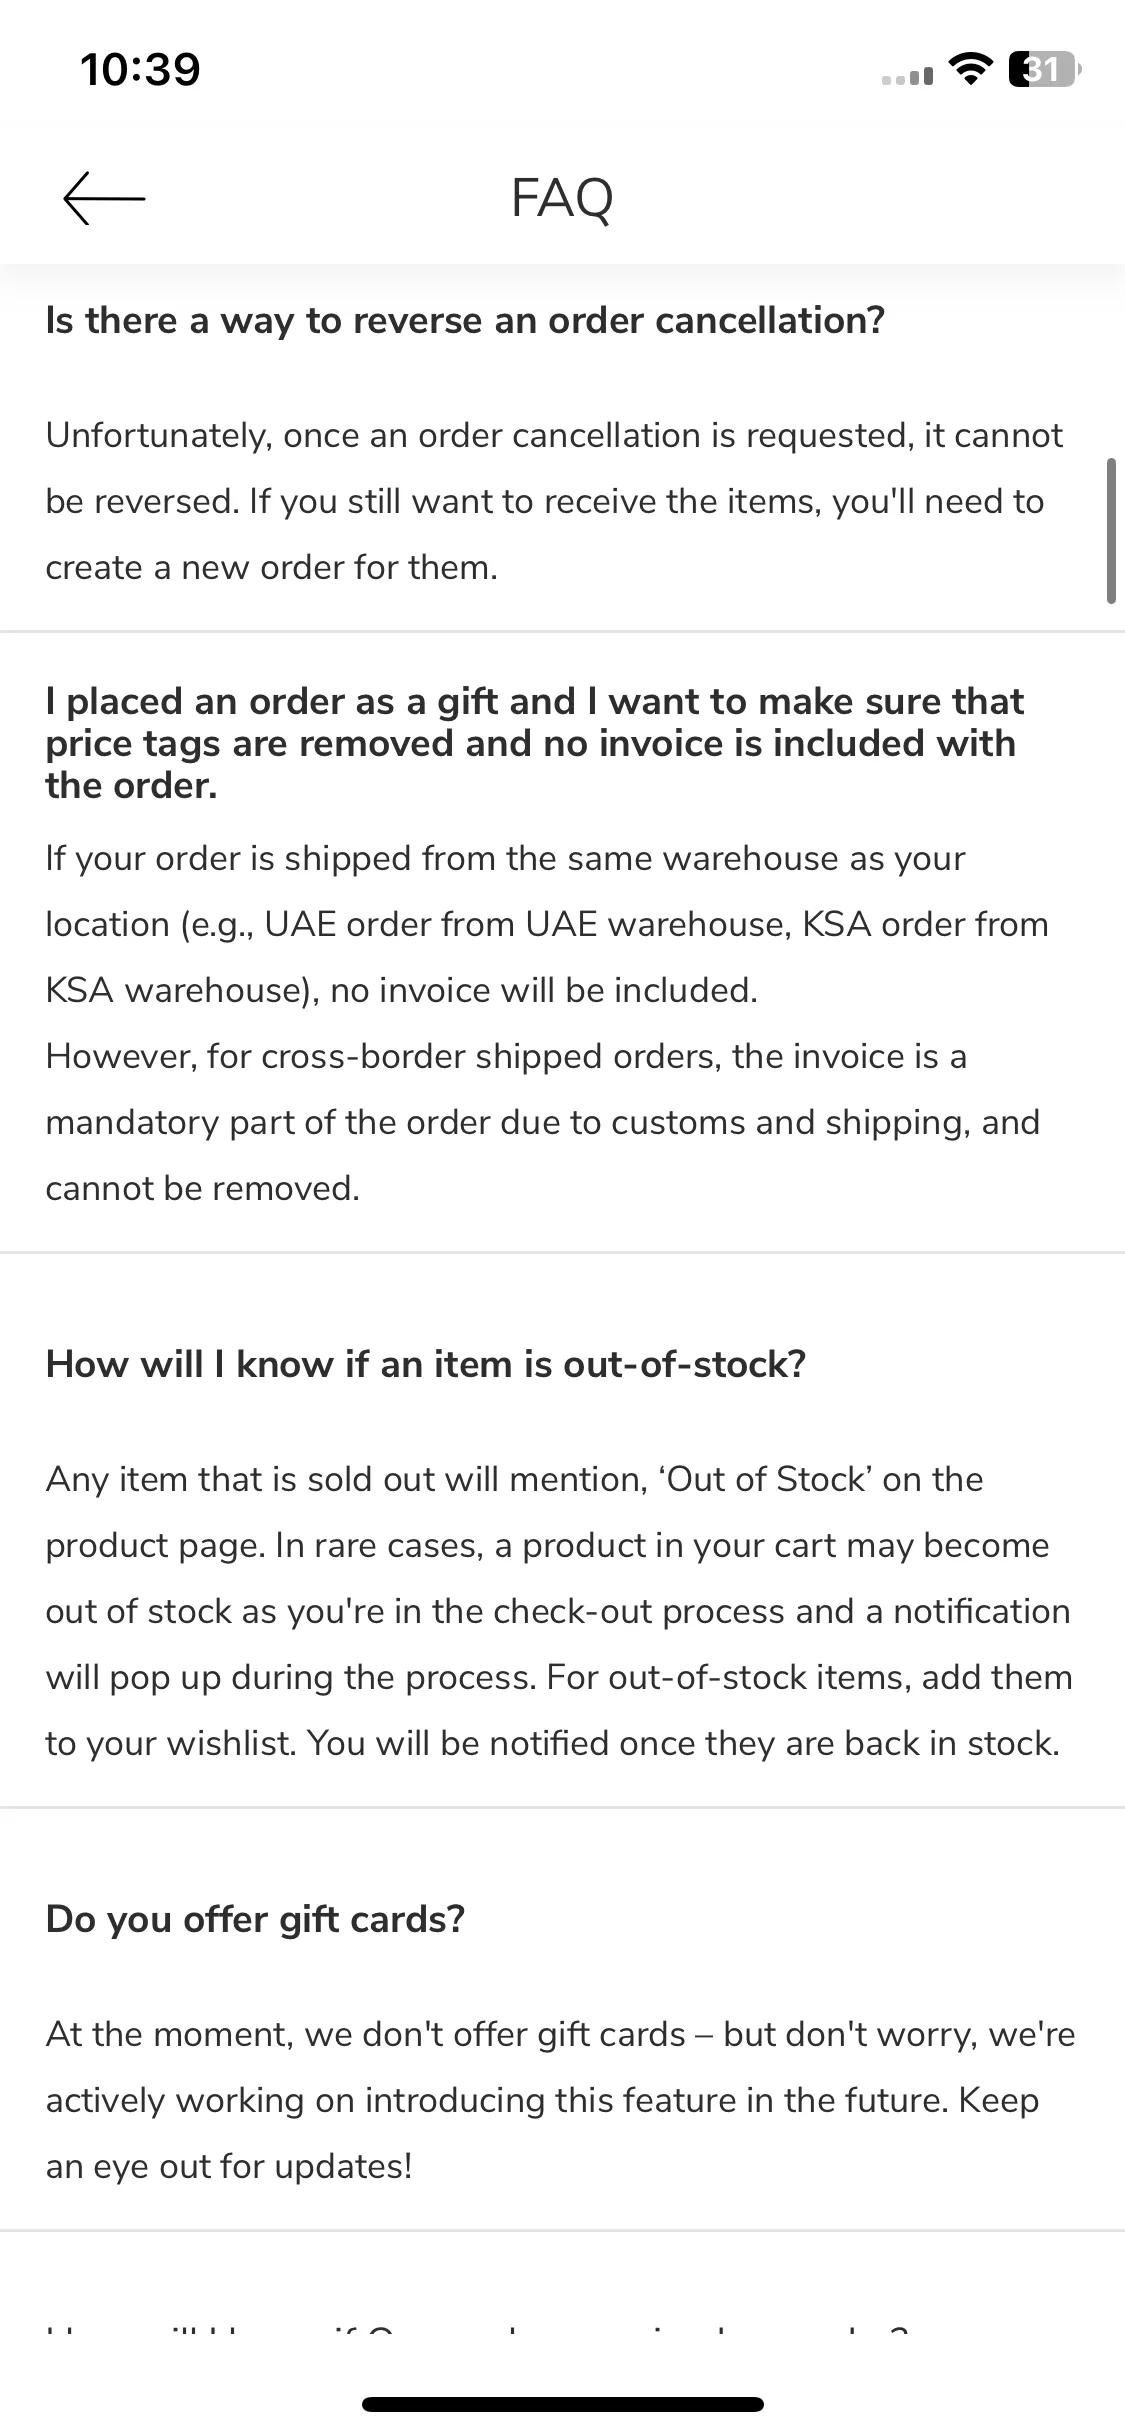
Task: Collapse the reverse order cancellation question
Action: [465, 320]
